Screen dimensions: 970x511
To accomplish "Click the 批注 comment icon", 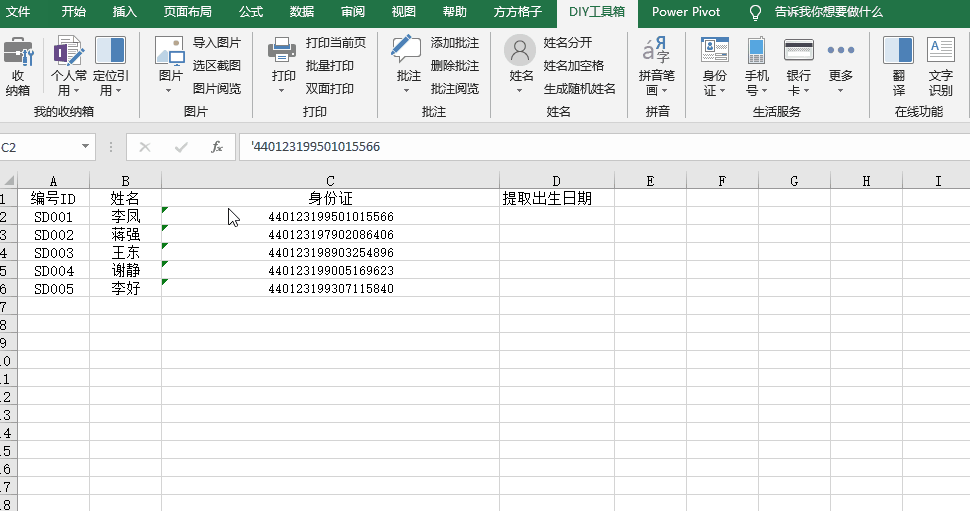I will [407, 51].
